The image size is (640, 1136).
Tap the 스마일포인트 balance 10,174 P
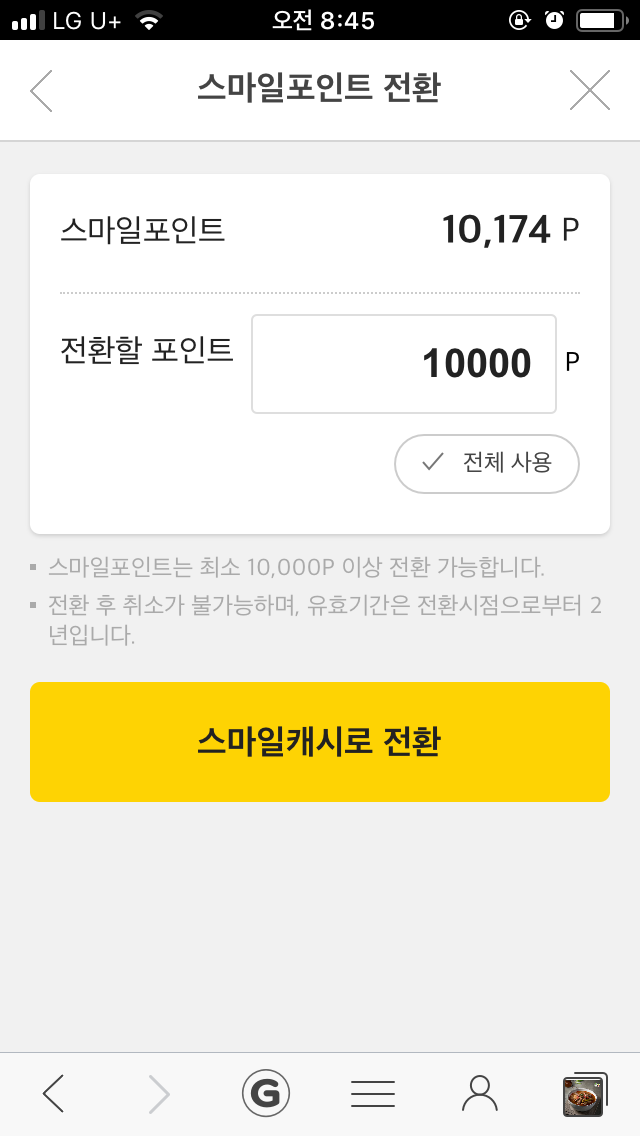pyautogui.click(x=510, y=231)
